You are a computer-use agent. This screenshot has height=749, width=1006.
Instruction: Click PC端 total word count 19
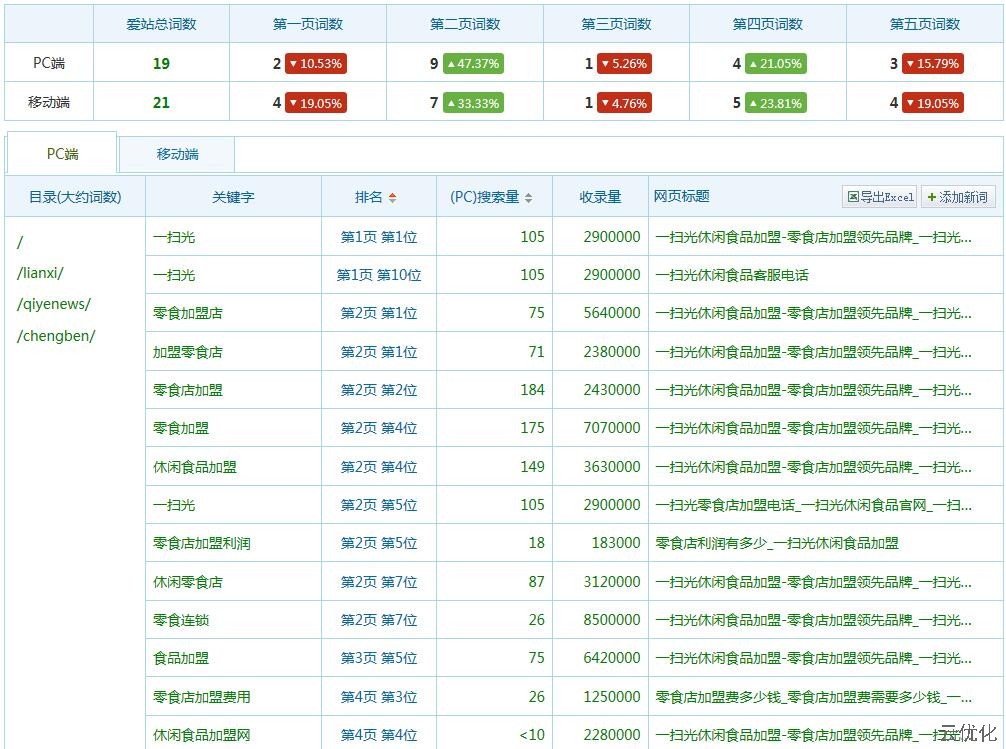[161, 64]
